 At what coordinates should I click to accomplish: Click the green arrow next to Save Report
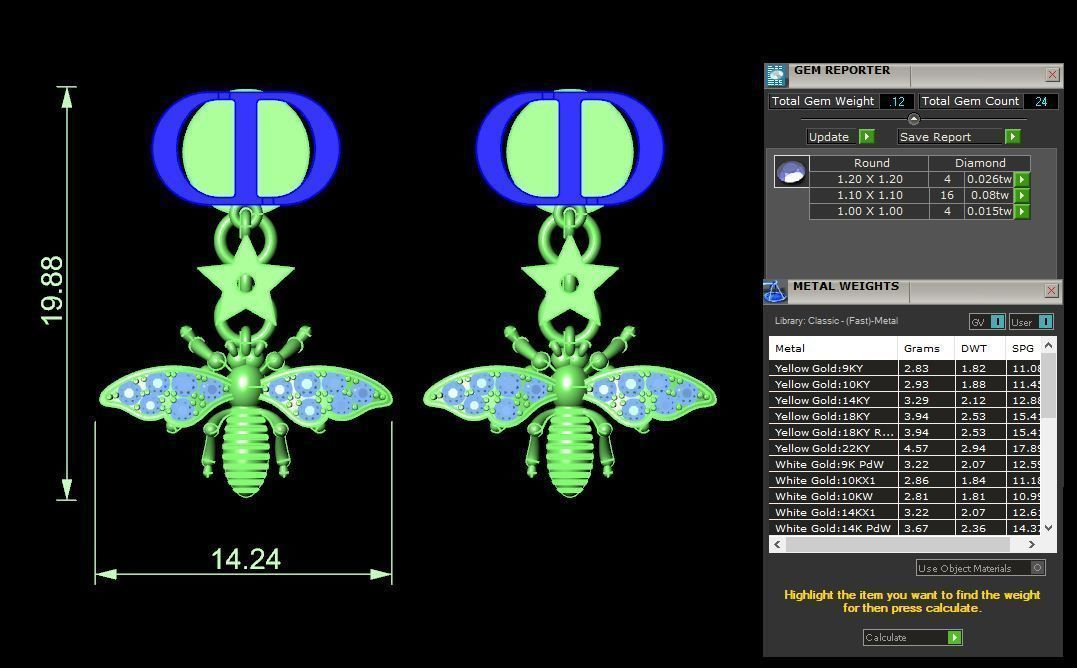[x=1012, y=137]
